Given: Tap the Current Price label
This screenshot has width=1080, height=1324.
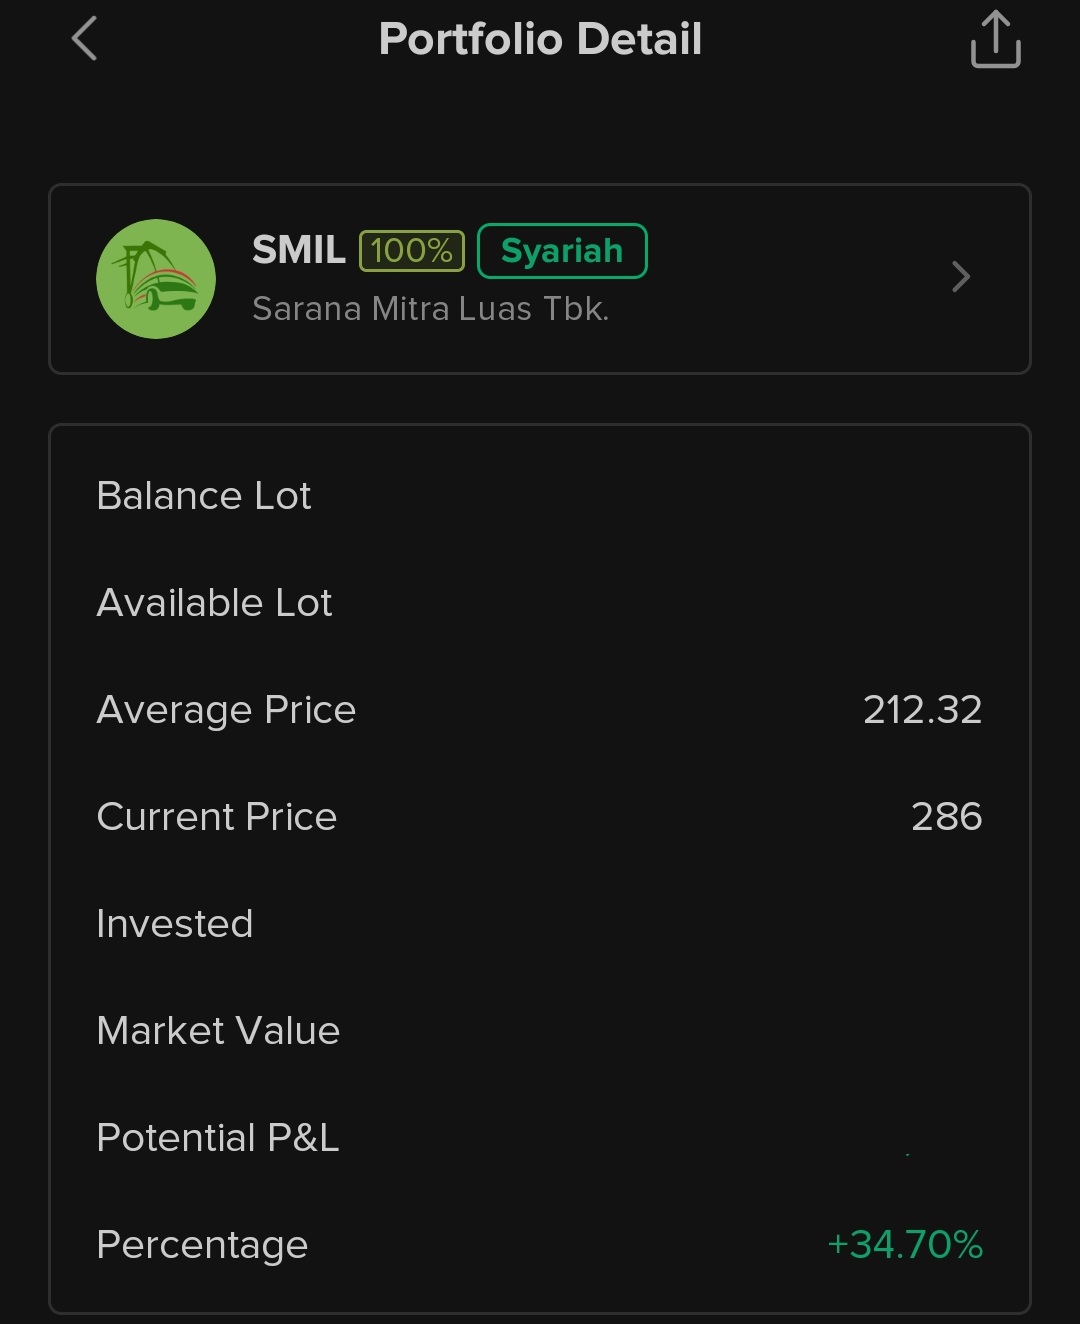Looking at the screenshot, I should pyautogui.click(x=216, y=817).
